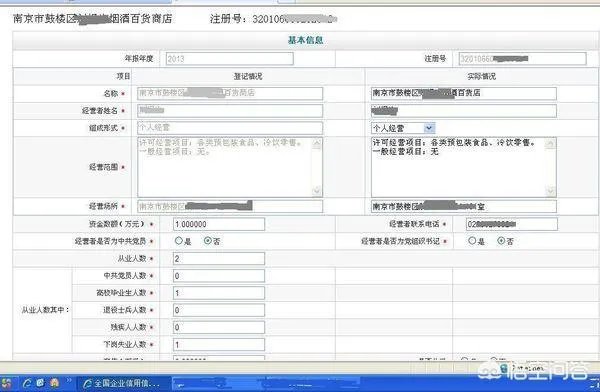Click the second quick launch icon beside IE
Viewport: 600px width, 392px height.
(x=40, y=383)
